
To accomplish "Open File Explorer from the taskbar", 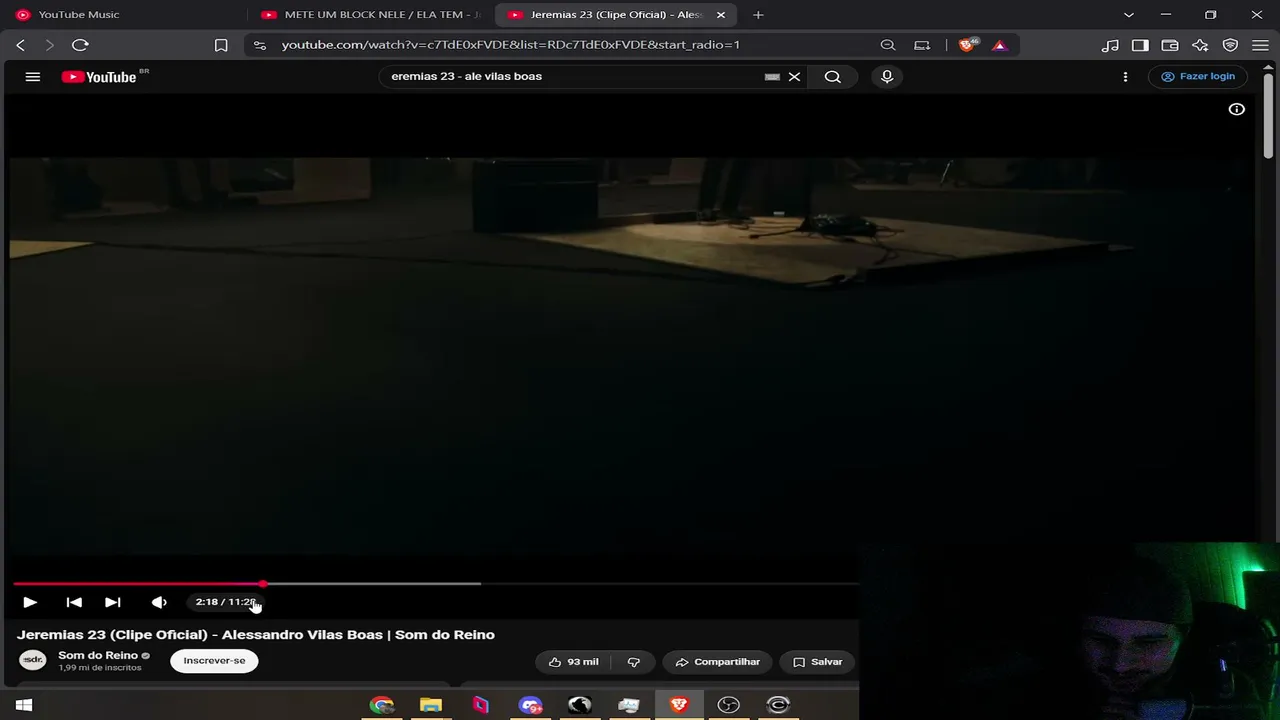I will coord(431,705).
